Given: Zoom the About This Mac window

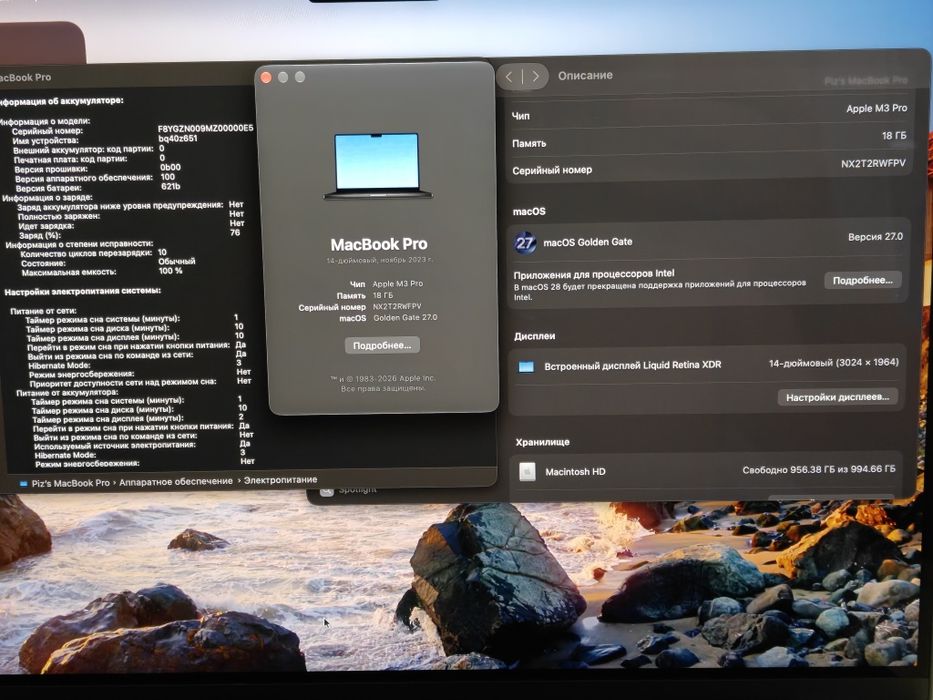Looking at the screenshot, I should click(x=300, y=77).
